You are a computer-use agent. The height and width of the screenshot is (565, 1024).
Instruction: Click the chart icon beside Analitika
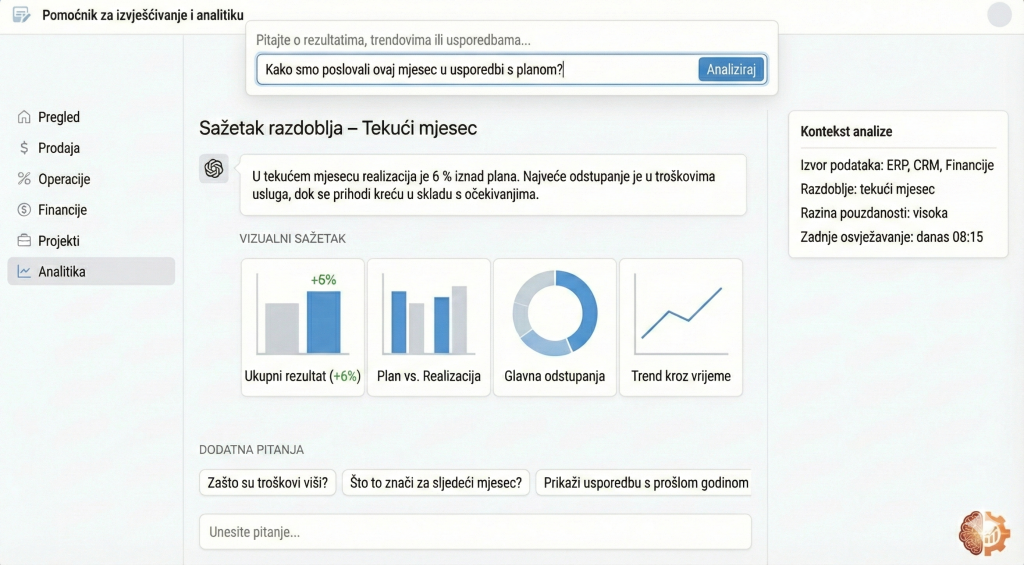pos(24,272)
